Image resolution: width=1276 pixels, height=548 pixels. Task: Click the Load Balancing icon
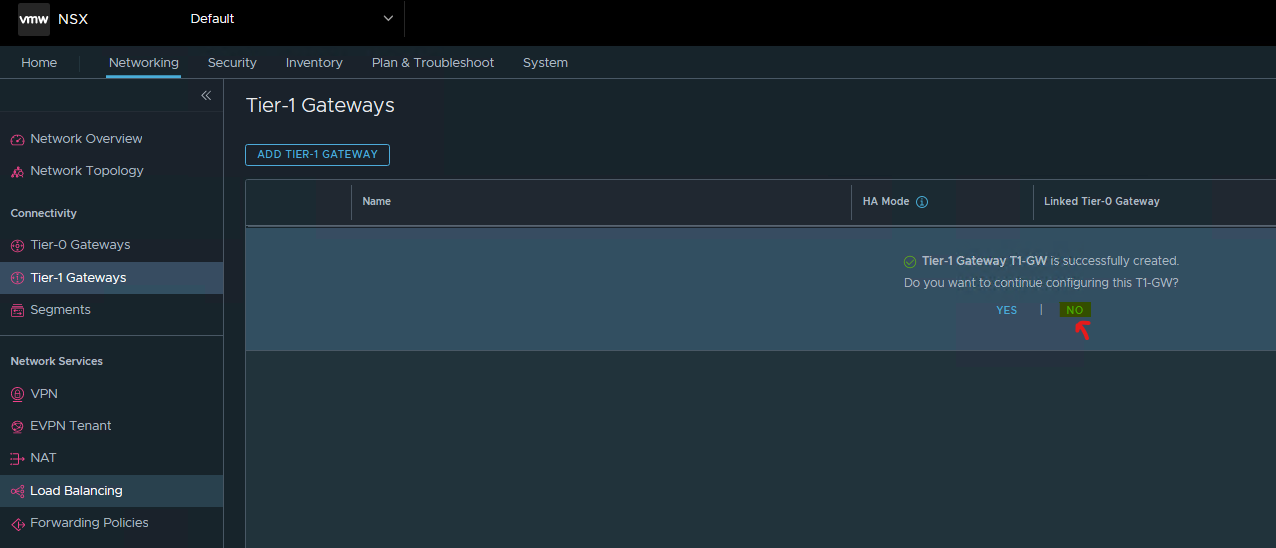click(17, 492)
